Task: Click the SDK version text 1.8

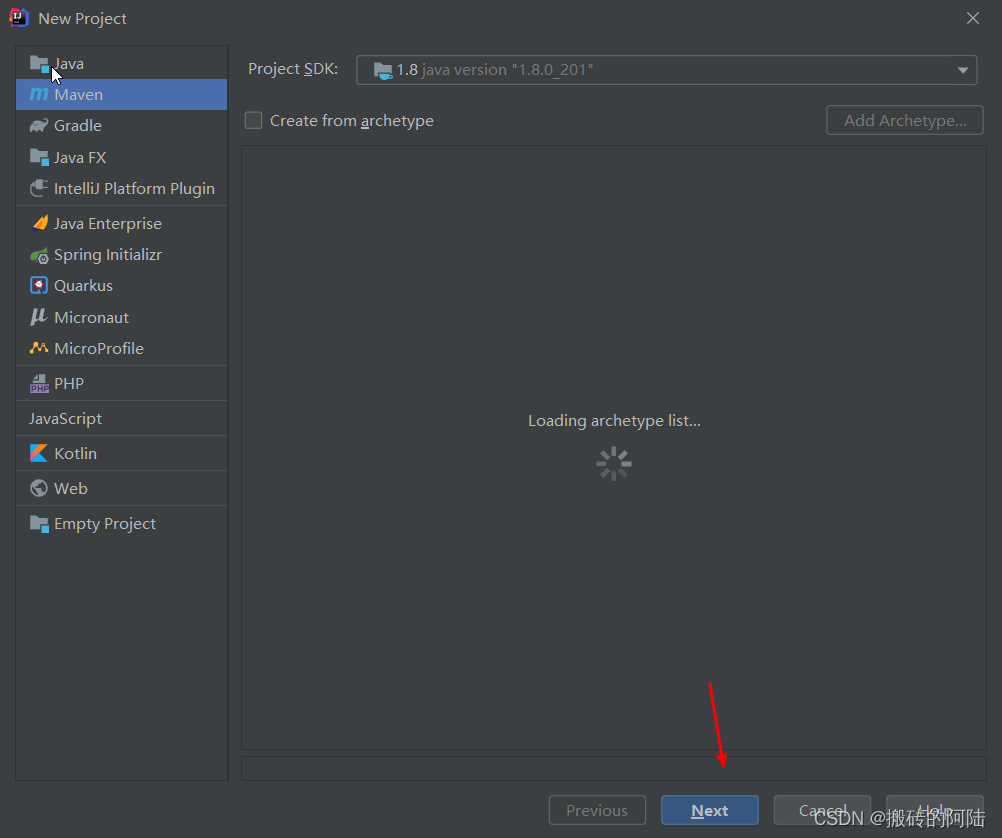Action: click(407, 70)
